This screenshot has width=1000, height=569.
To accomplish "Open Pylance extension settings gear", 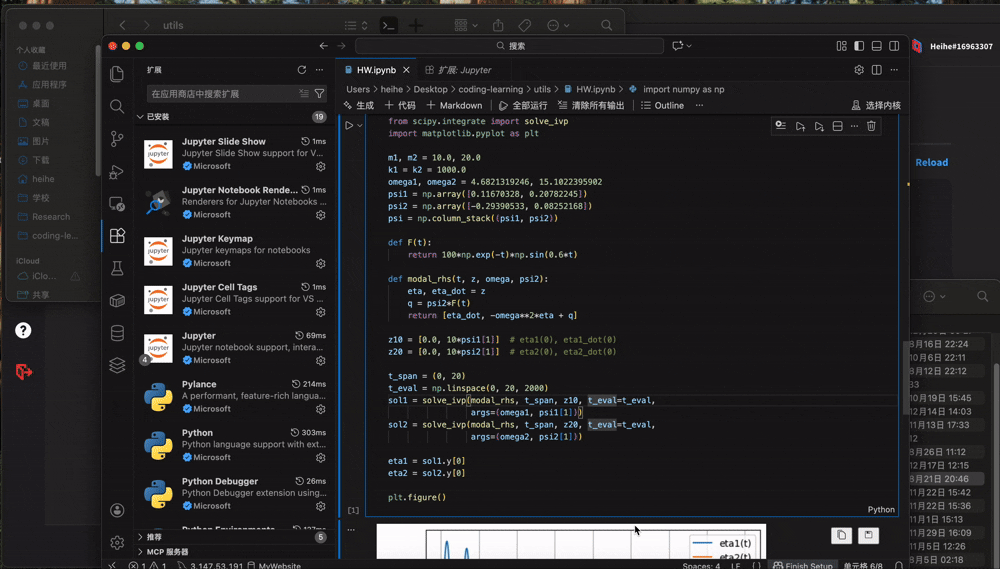I will (320, 409).
